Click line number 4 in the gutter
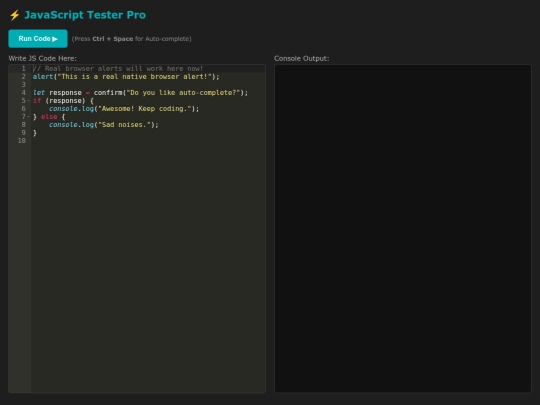The width and height of the screenshot is (540, 405). [23, 93]
